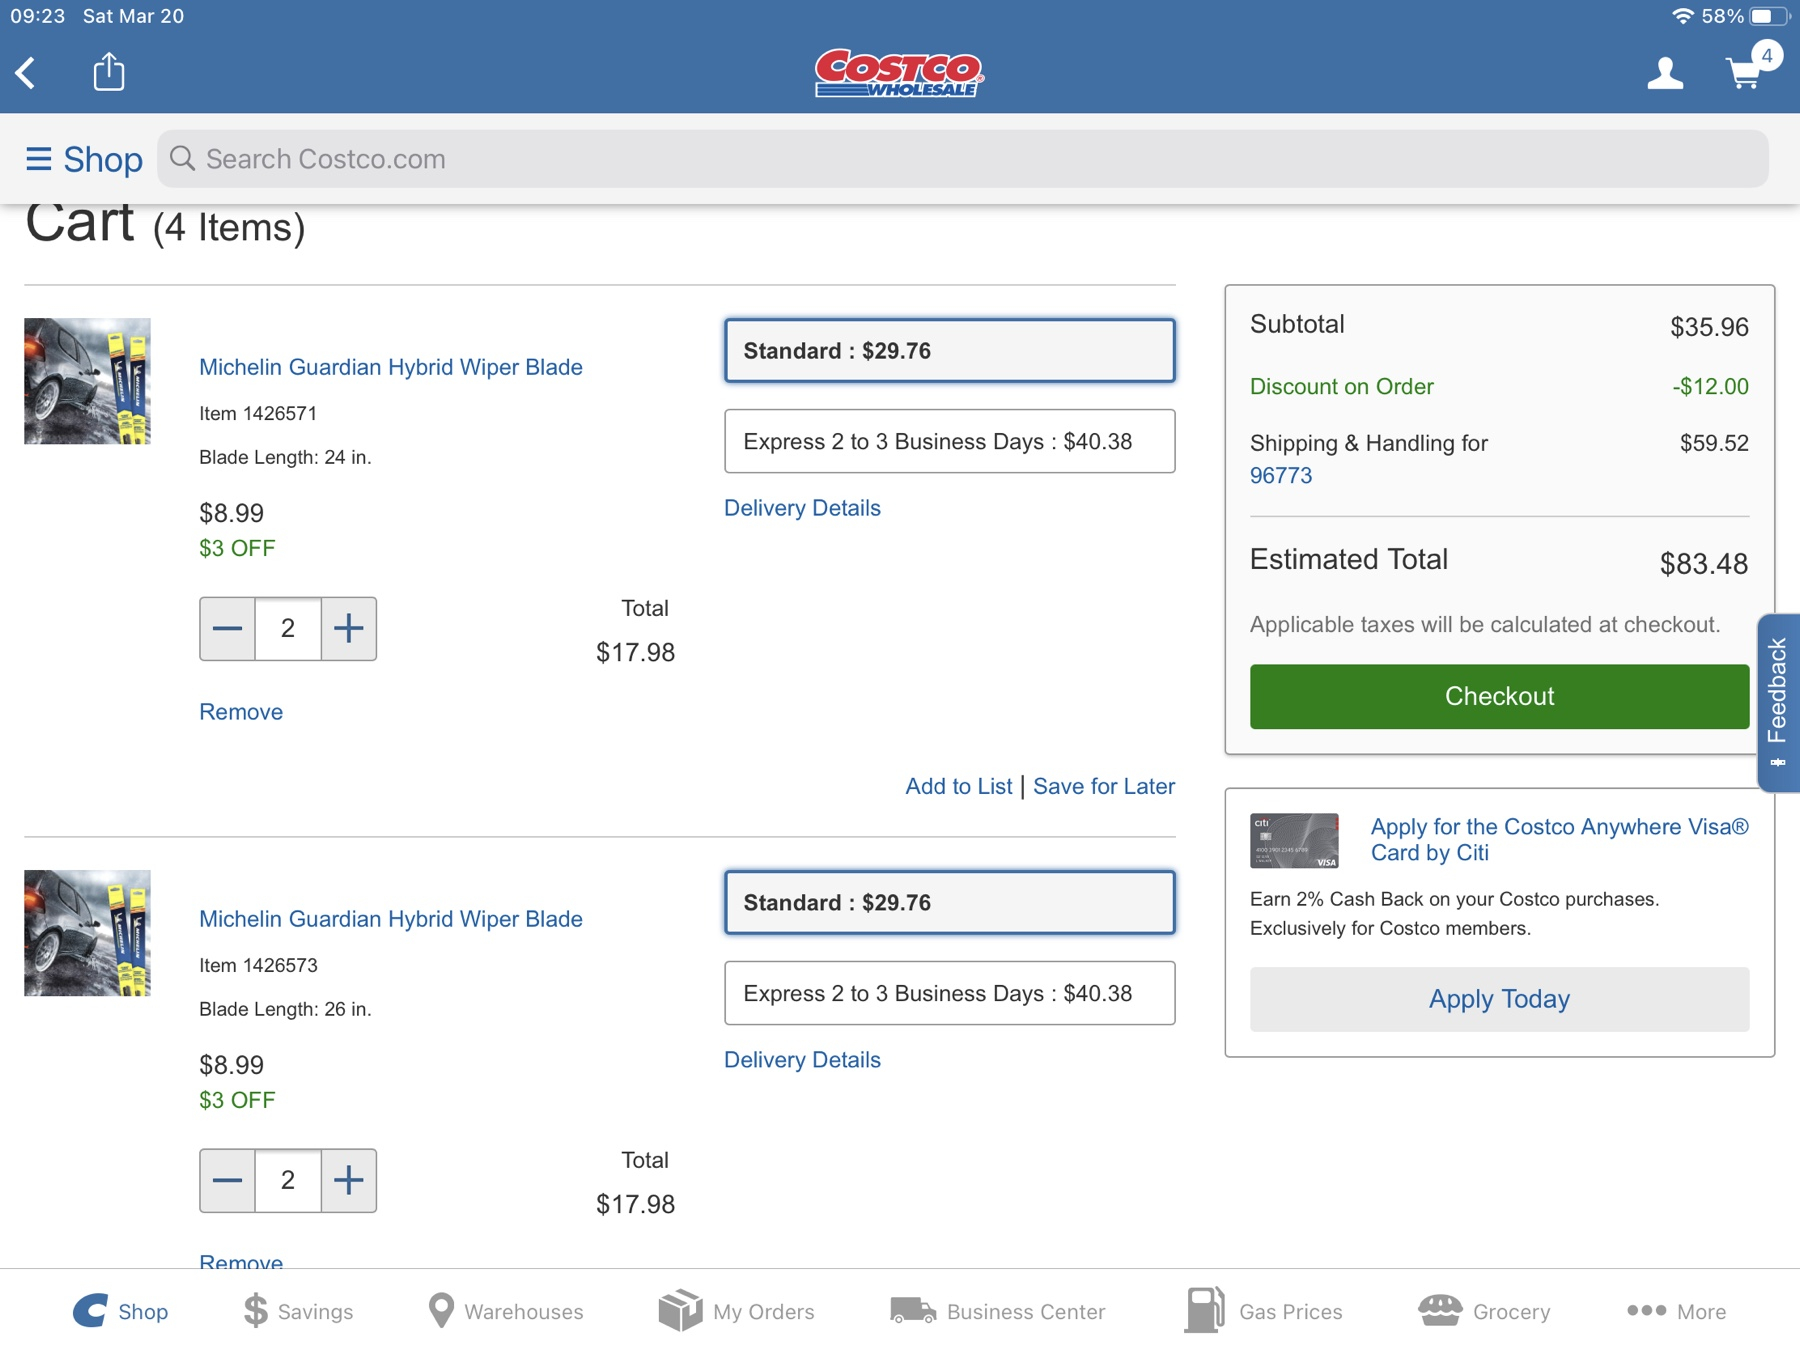This screenshot has width=1800, height=1350.
Task: Open Michelin wiper blade item 1426571 title
Action: [391, 367]
